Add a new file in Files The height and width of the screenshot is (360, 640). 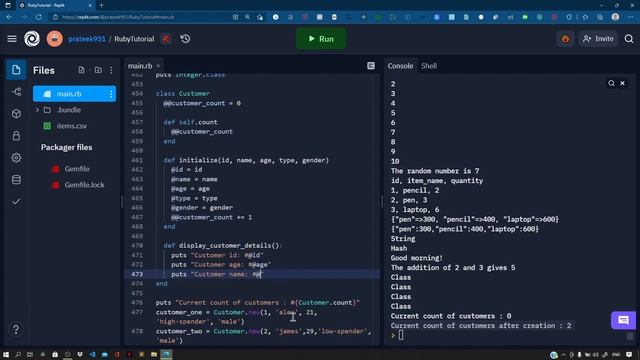point(82,70)
